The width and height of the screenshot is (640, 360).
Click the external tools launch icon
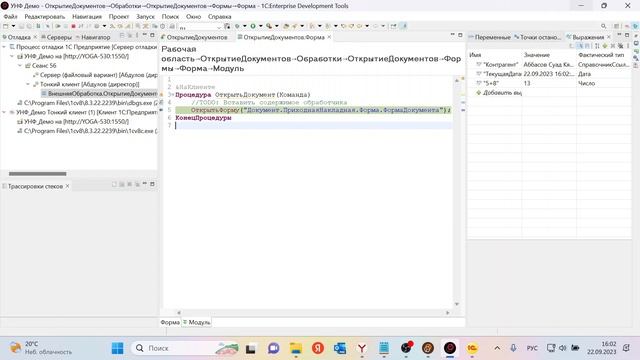coord(269,26)
